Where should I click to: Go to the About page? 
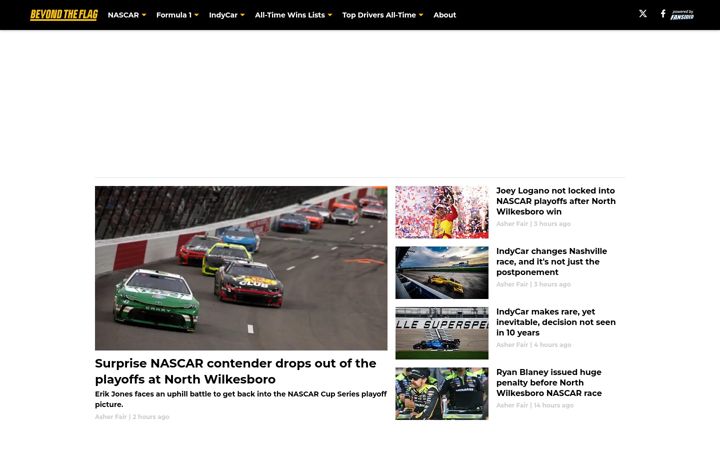click(x=444, y=15)
